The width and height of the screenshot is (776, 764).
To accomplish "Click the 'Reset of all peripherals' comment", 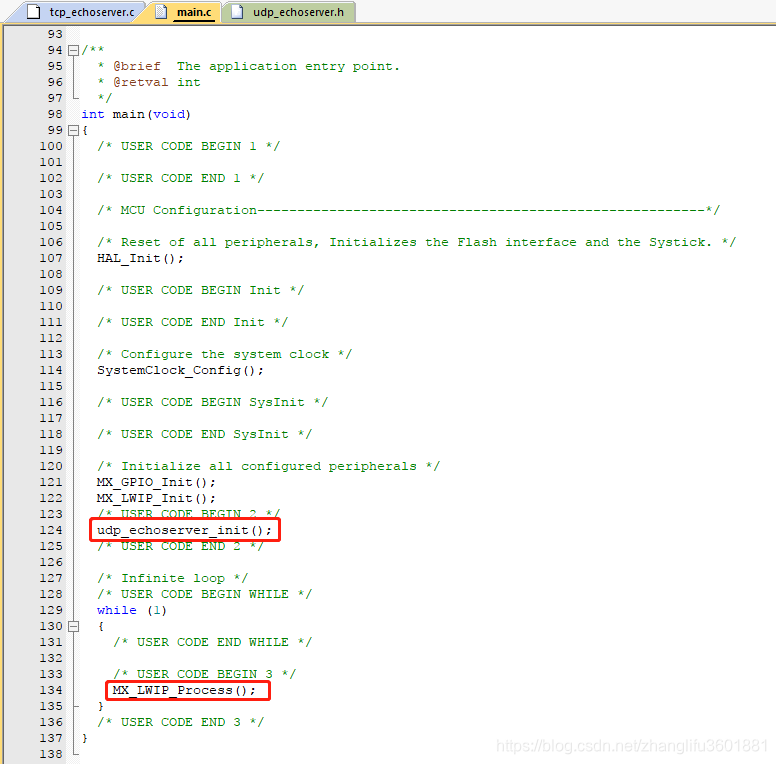I will point(417,242).
